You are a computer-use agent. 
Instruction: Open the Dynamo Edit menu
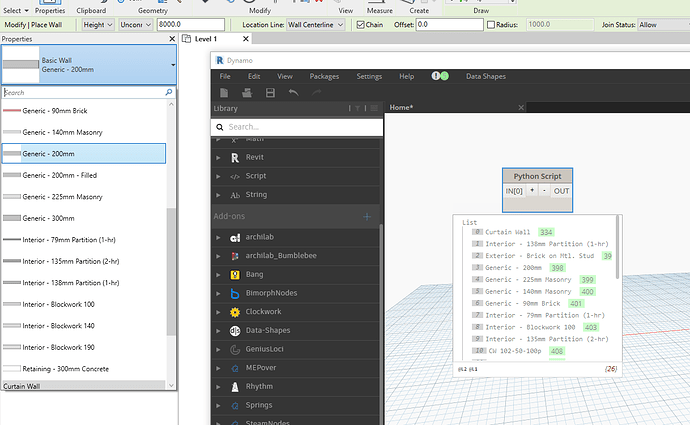click(254, 76)
